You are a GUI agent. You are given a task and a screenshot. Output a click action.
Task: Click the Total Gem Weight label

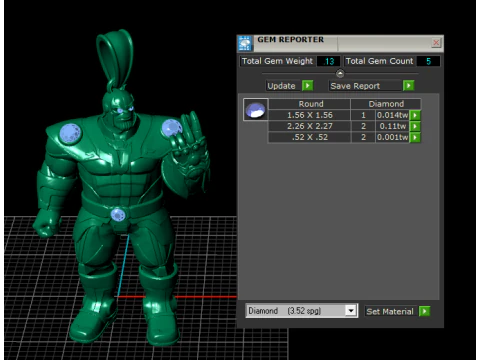[277, 61]
